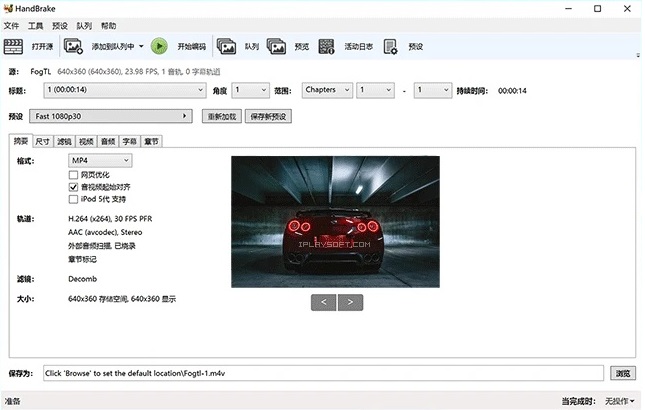
Task: Open the activity log icon
Action: tap(327, 46)
